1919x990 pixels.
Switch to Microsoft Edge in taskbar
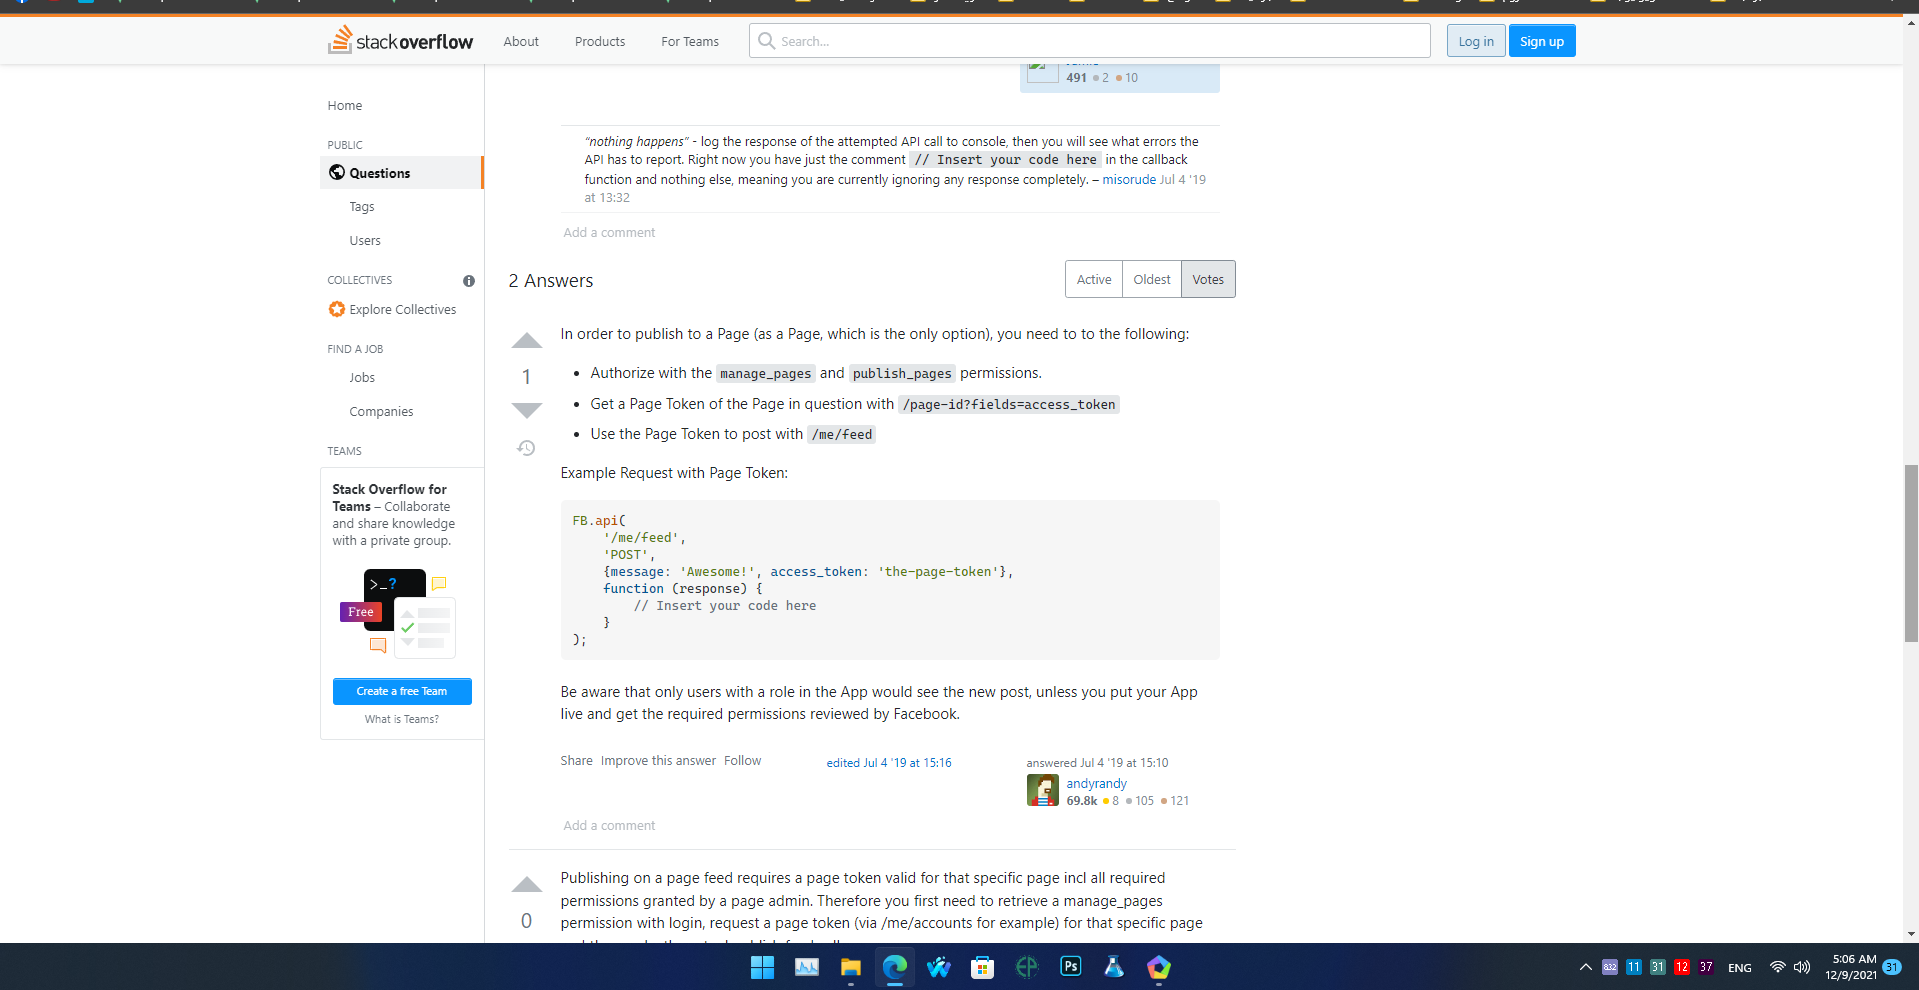tap(895, 967)
